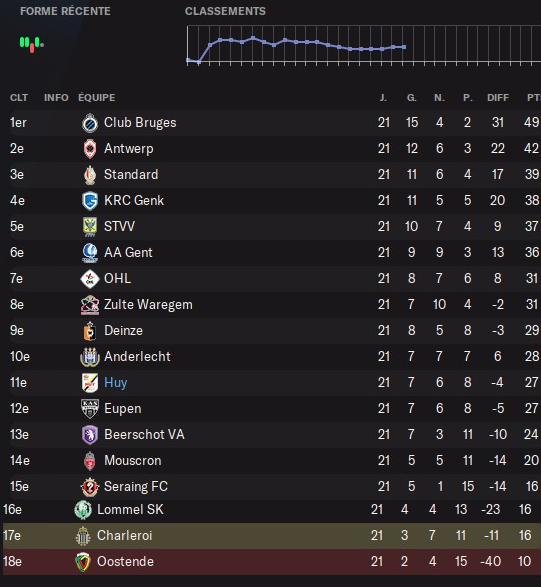Viewport: 541px width, 587px height.
Task: Select the Beerschot VA purple crest
Action: coord(90,435)
